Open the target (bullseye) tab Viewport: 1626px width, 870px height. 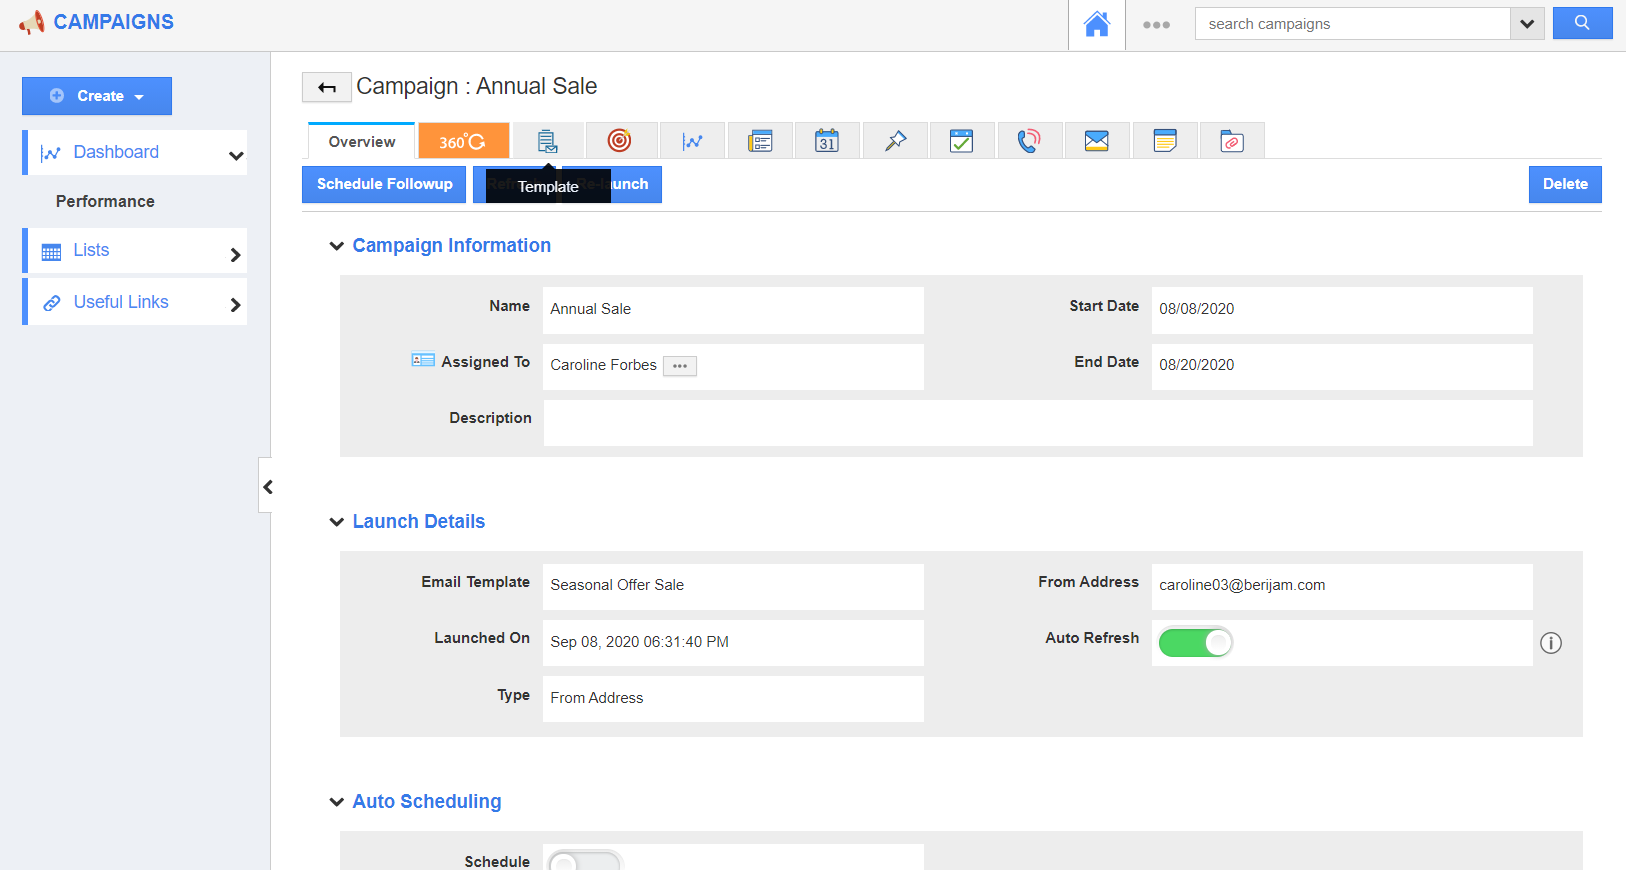620,141
